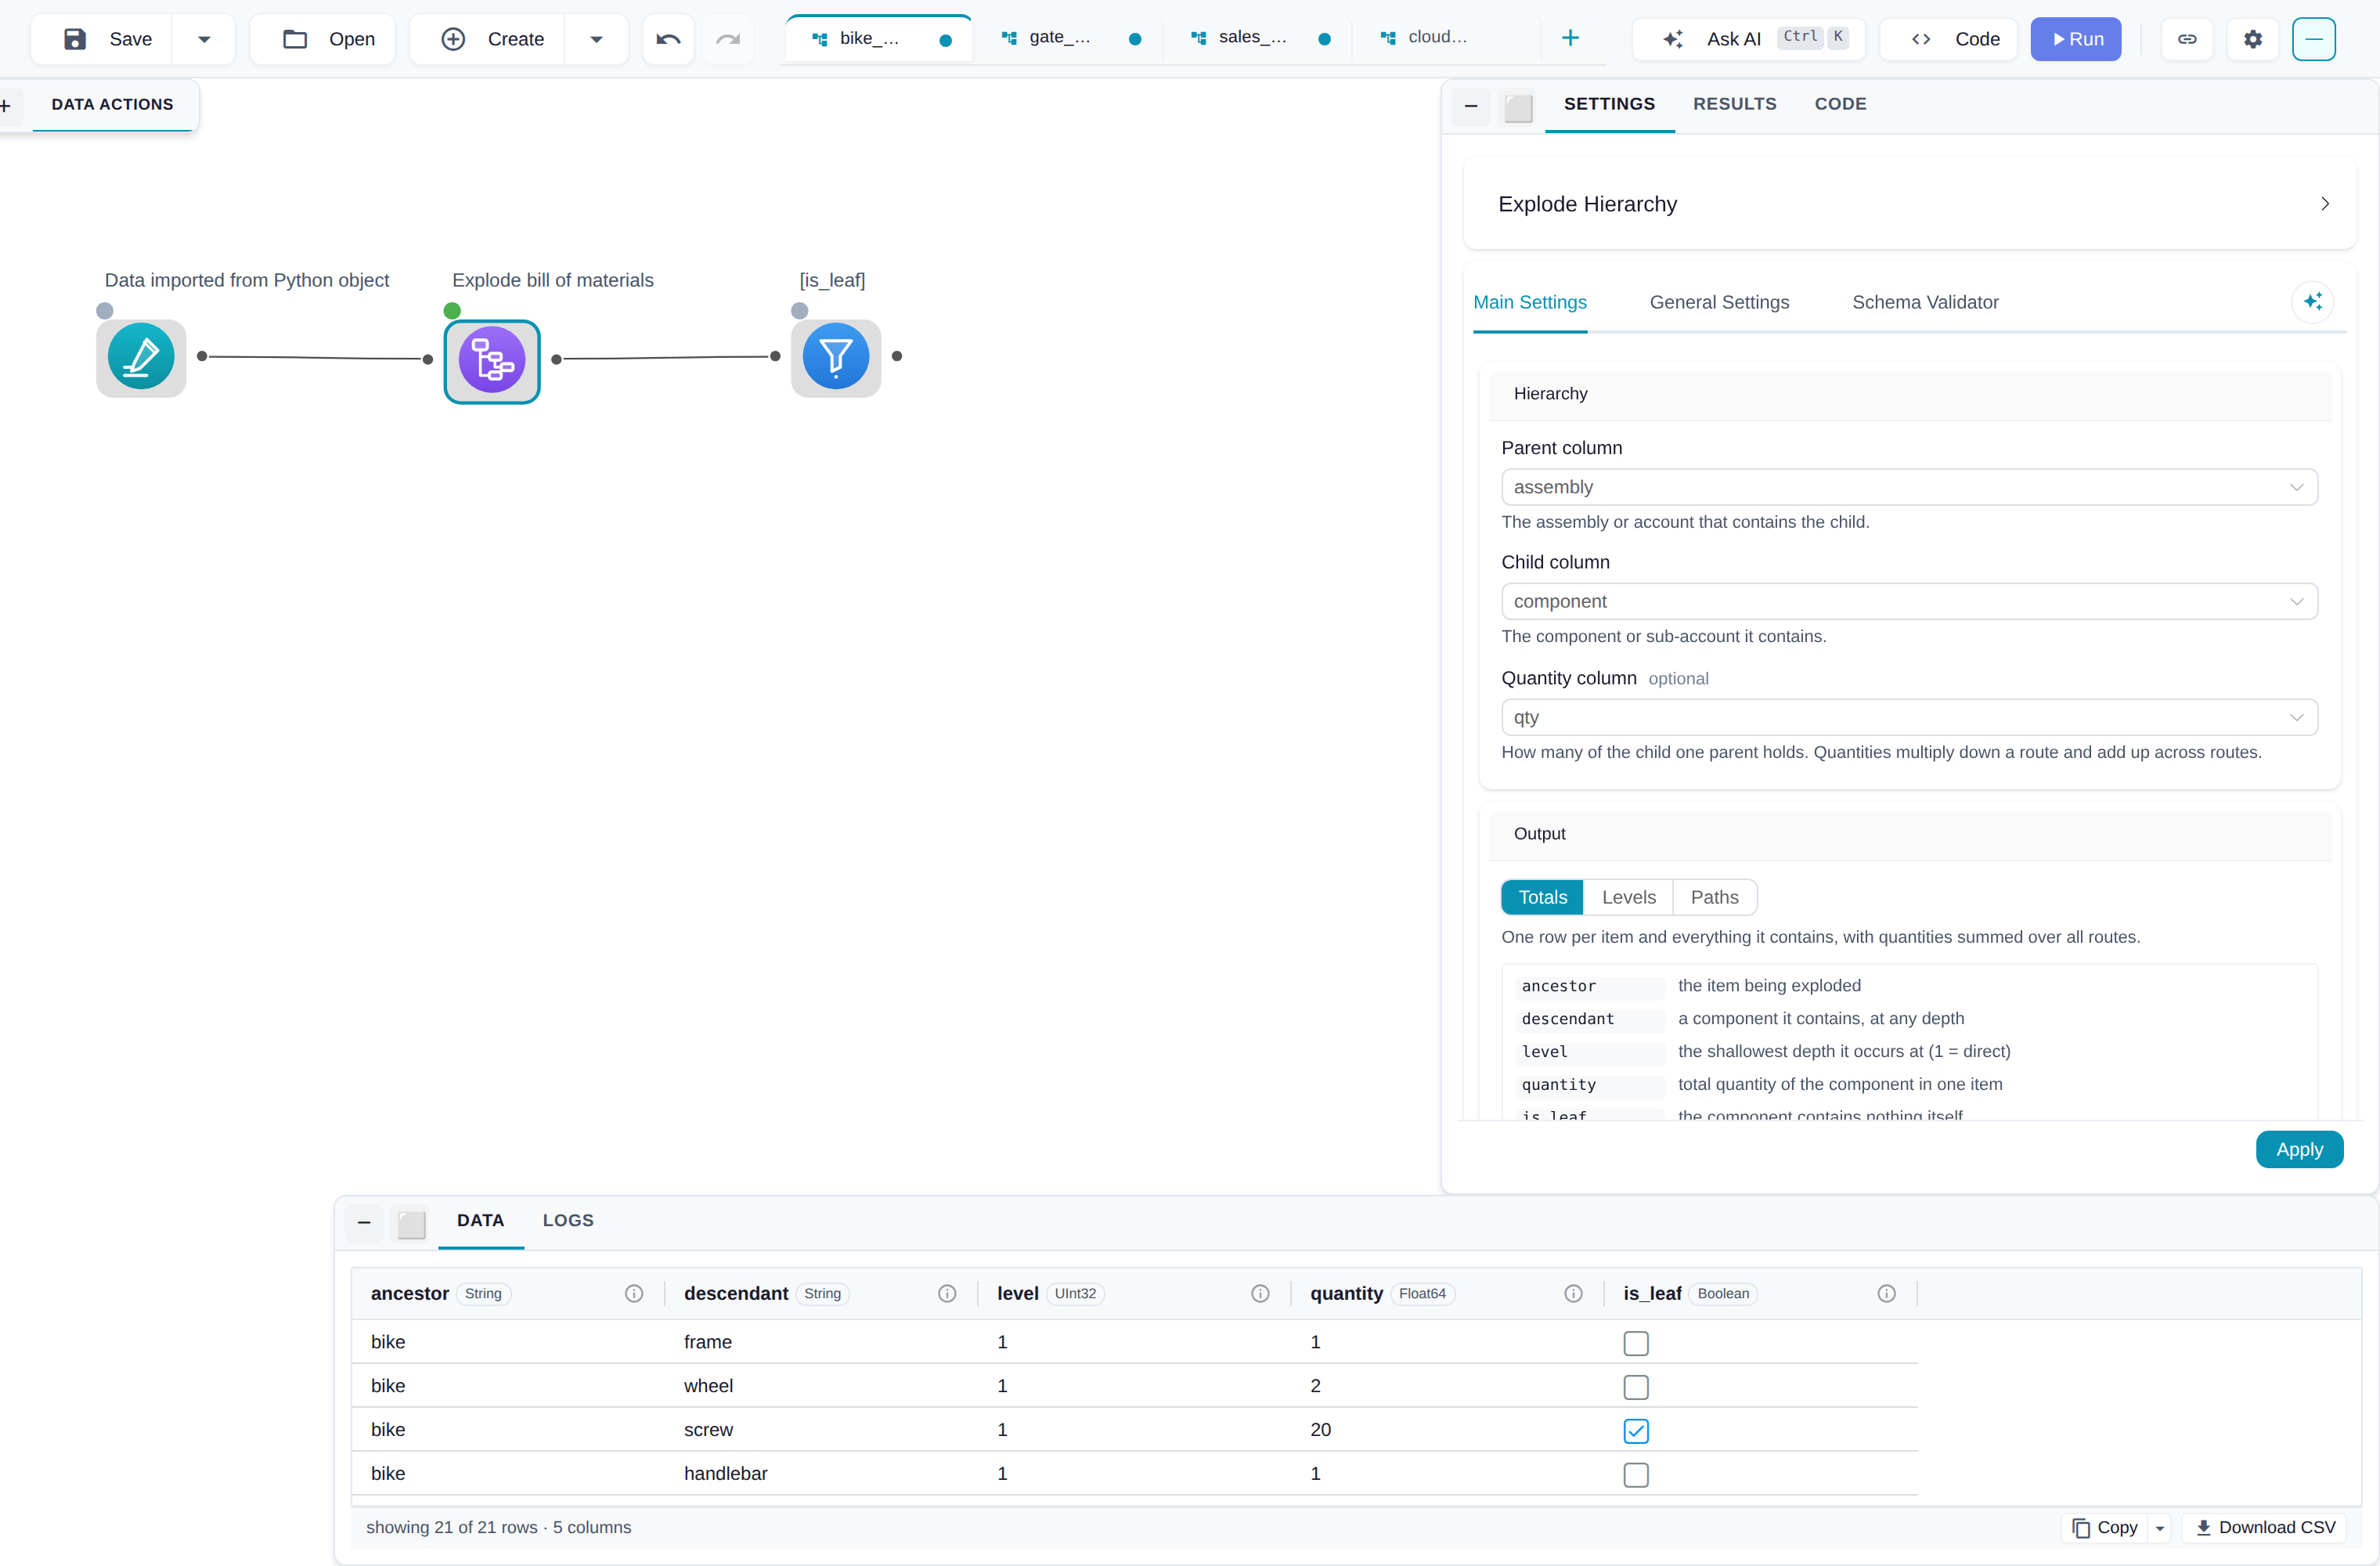Maximize the data panel square icon
Viewport: 2380px width, 1566px height.
[x=411, y=1224]
